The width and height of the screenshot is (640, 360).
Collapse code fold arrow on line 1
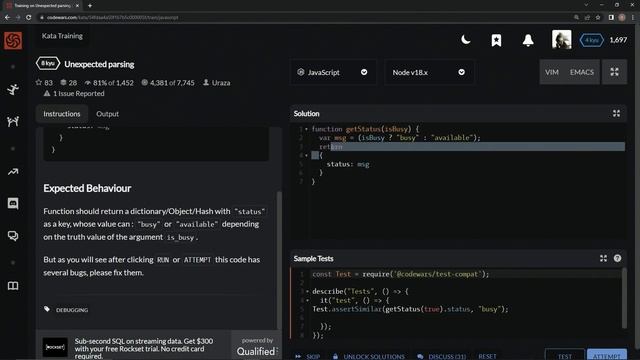point(307,129)
